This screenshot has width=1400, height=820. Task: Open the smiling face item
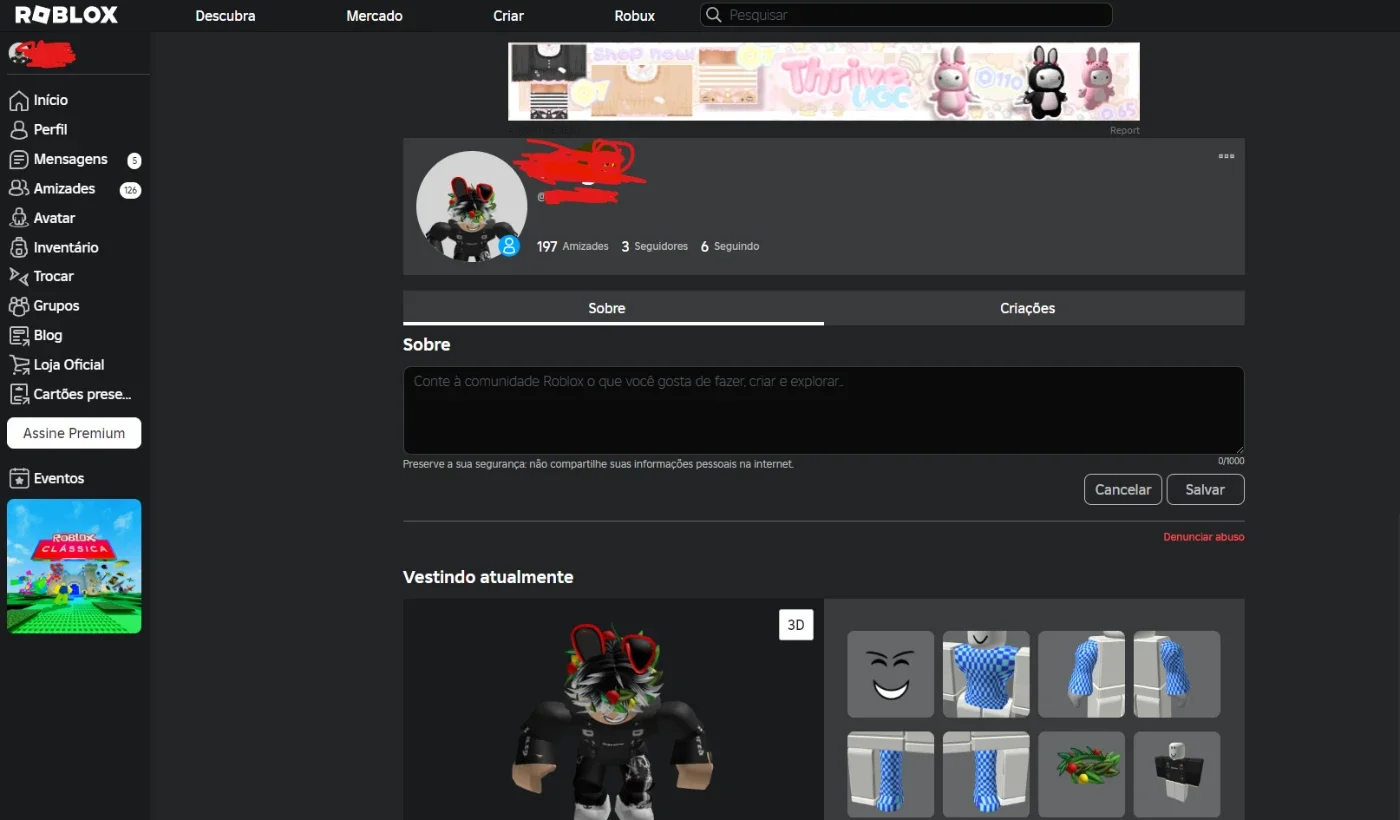891,674
